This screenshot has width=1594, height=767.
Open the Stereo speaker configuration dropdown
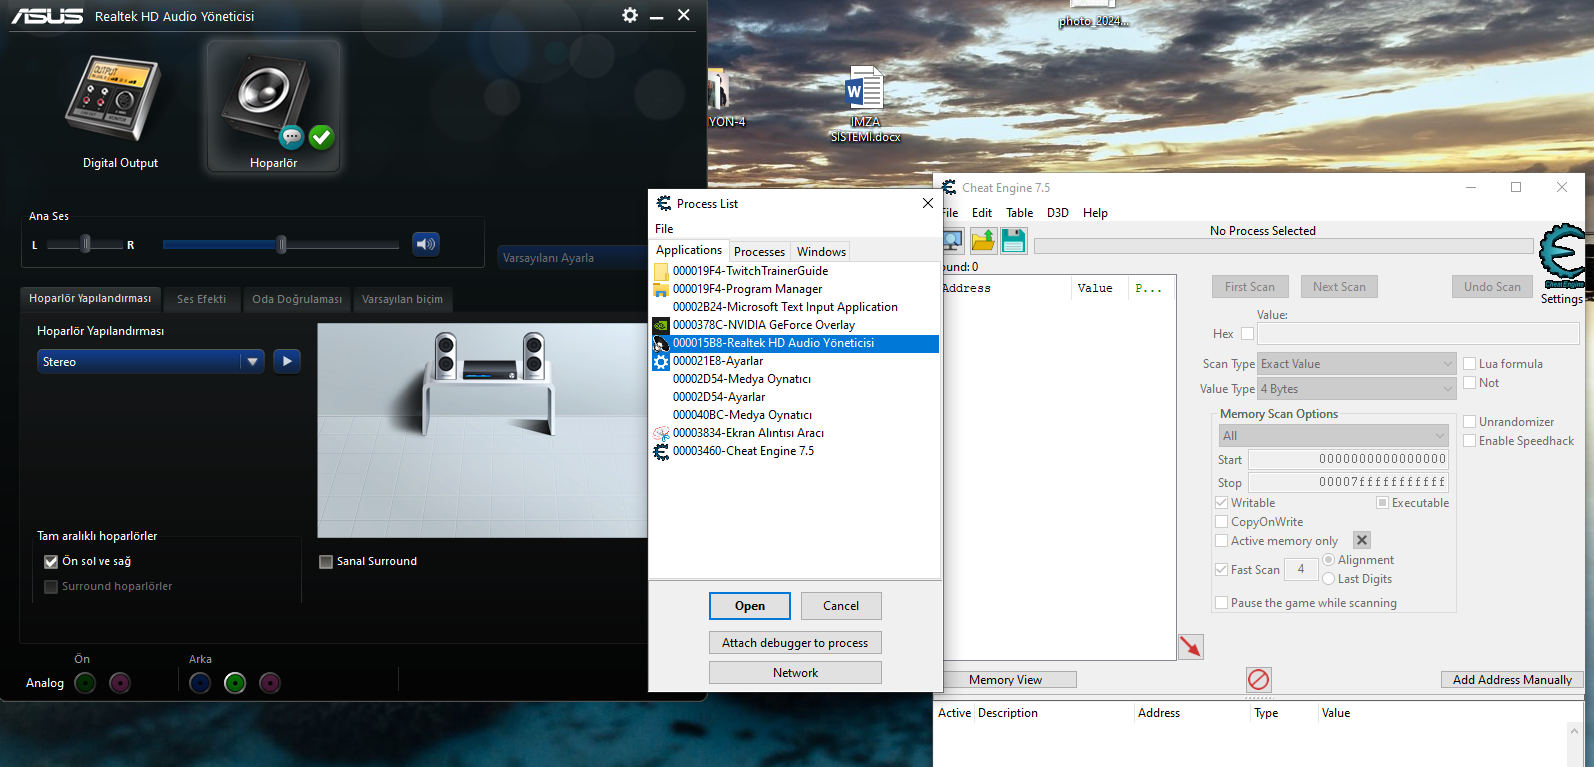coord(151,361)
